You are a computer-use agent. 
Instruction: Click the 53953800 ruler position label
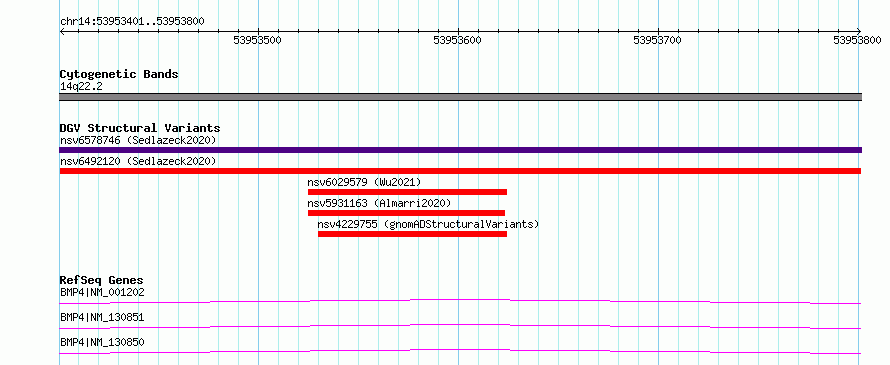pyautogui.click(x=857, y=40)
